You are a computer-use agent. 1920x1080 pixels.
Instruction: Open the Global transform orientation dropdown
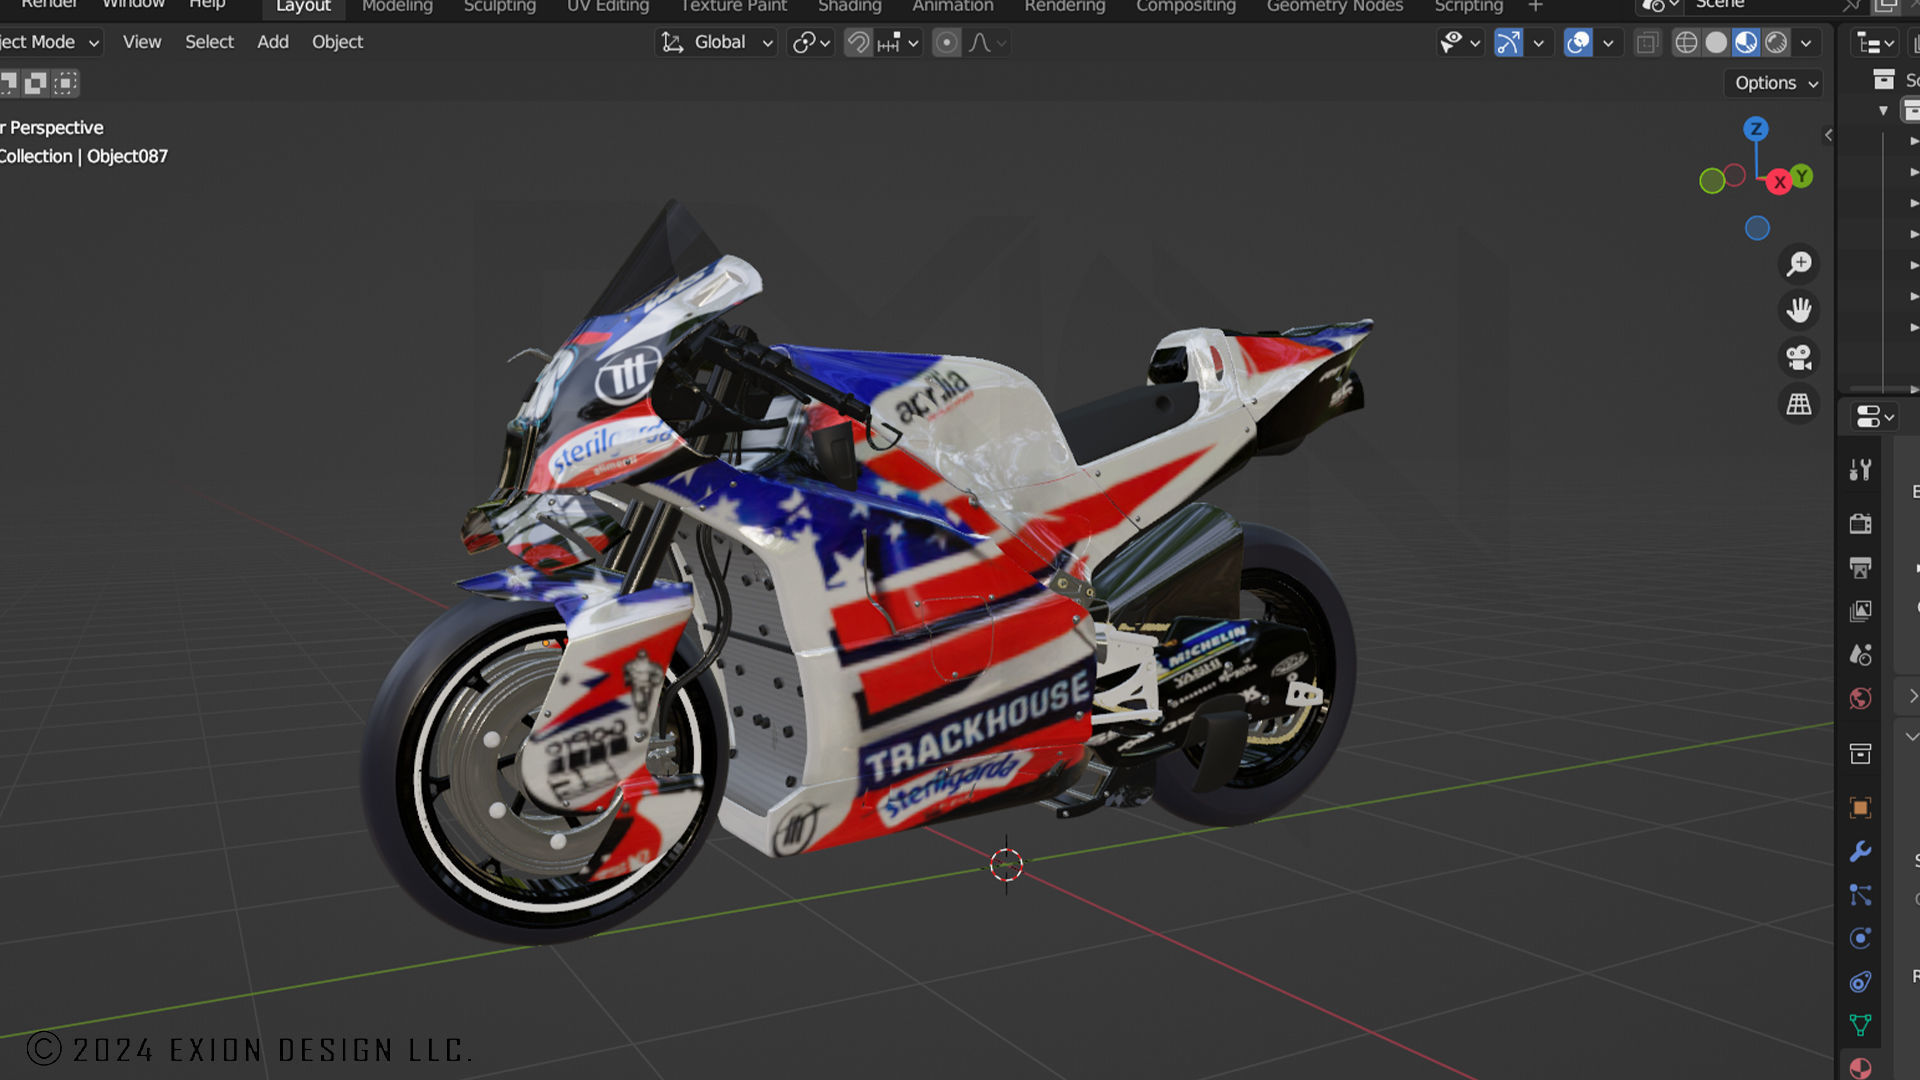coord(716,42)
